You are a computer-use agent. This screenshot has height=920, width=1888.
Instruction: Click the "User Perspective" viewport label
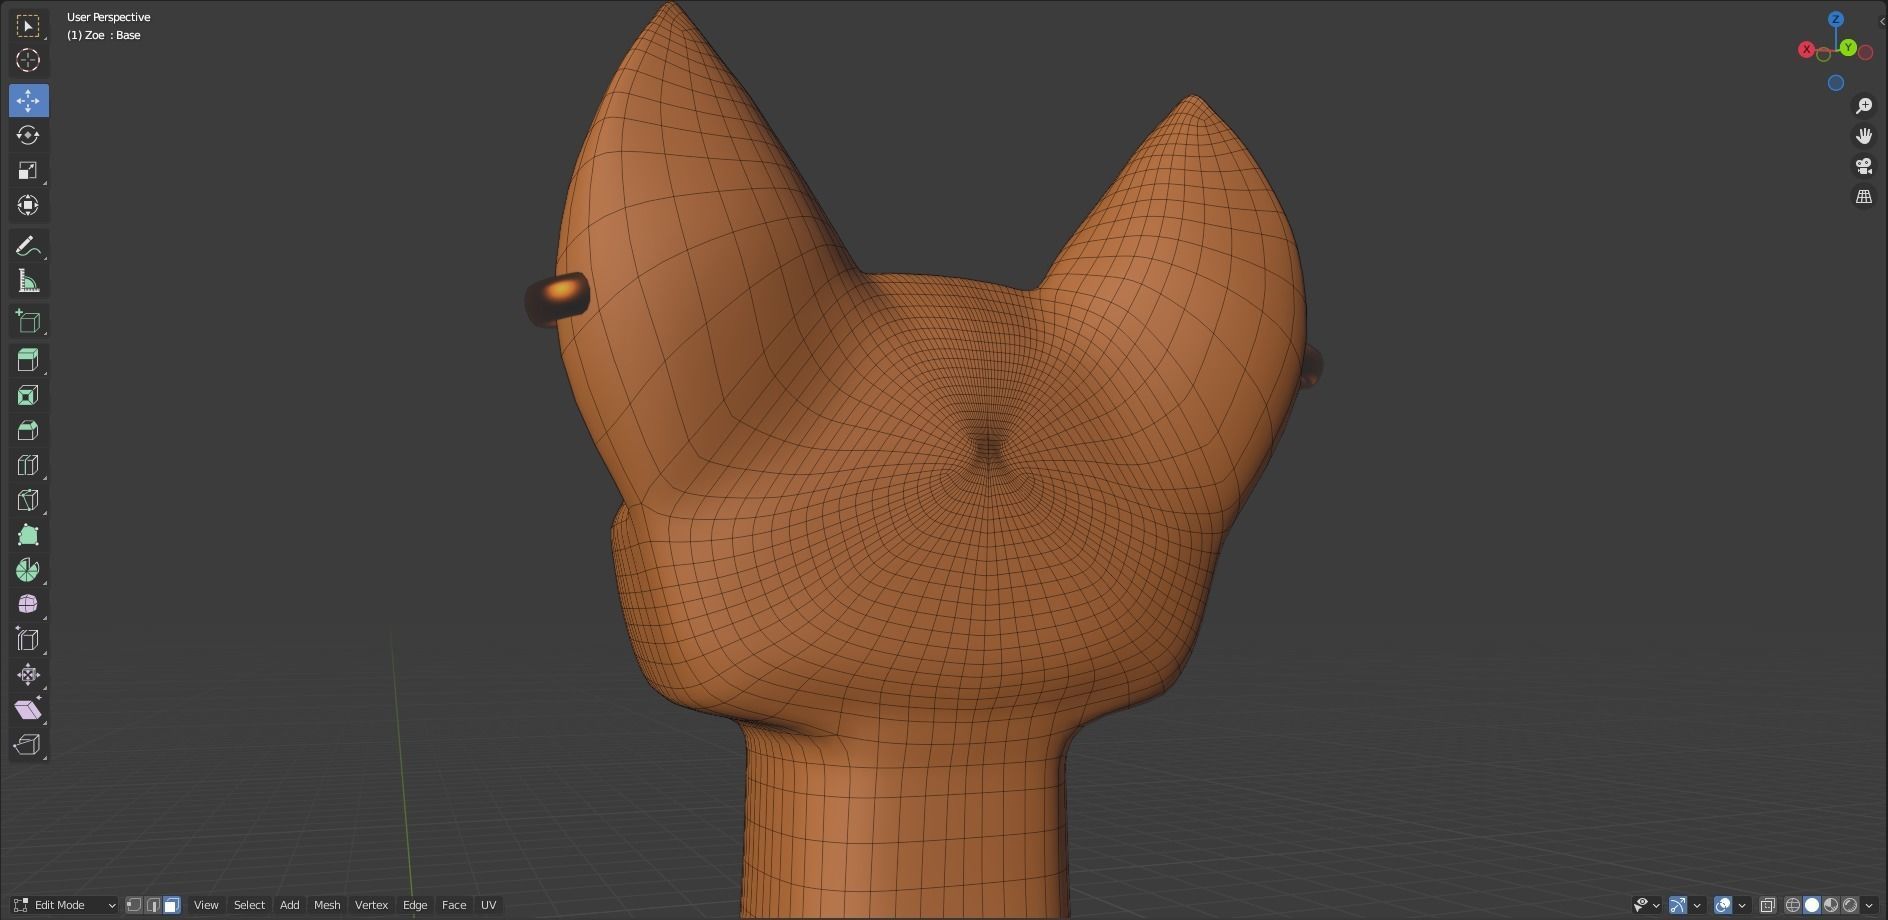click(108, 17)
